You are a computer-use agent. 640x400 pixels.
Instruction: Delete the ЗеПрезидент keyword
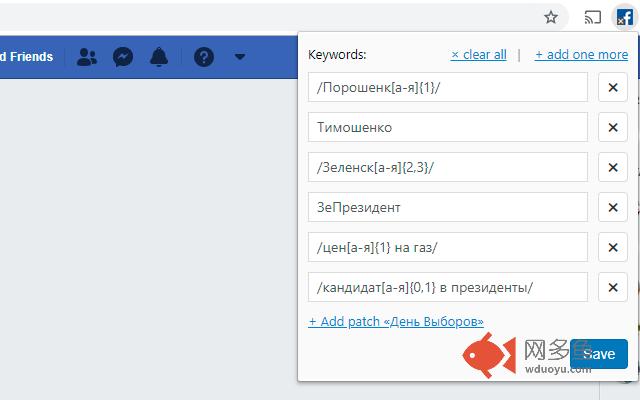(x=612, y=208)
